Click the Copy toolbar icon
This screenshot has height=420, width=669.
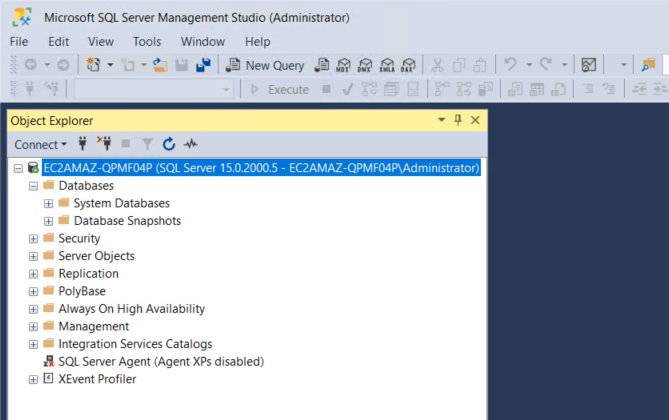pos(459,65)
